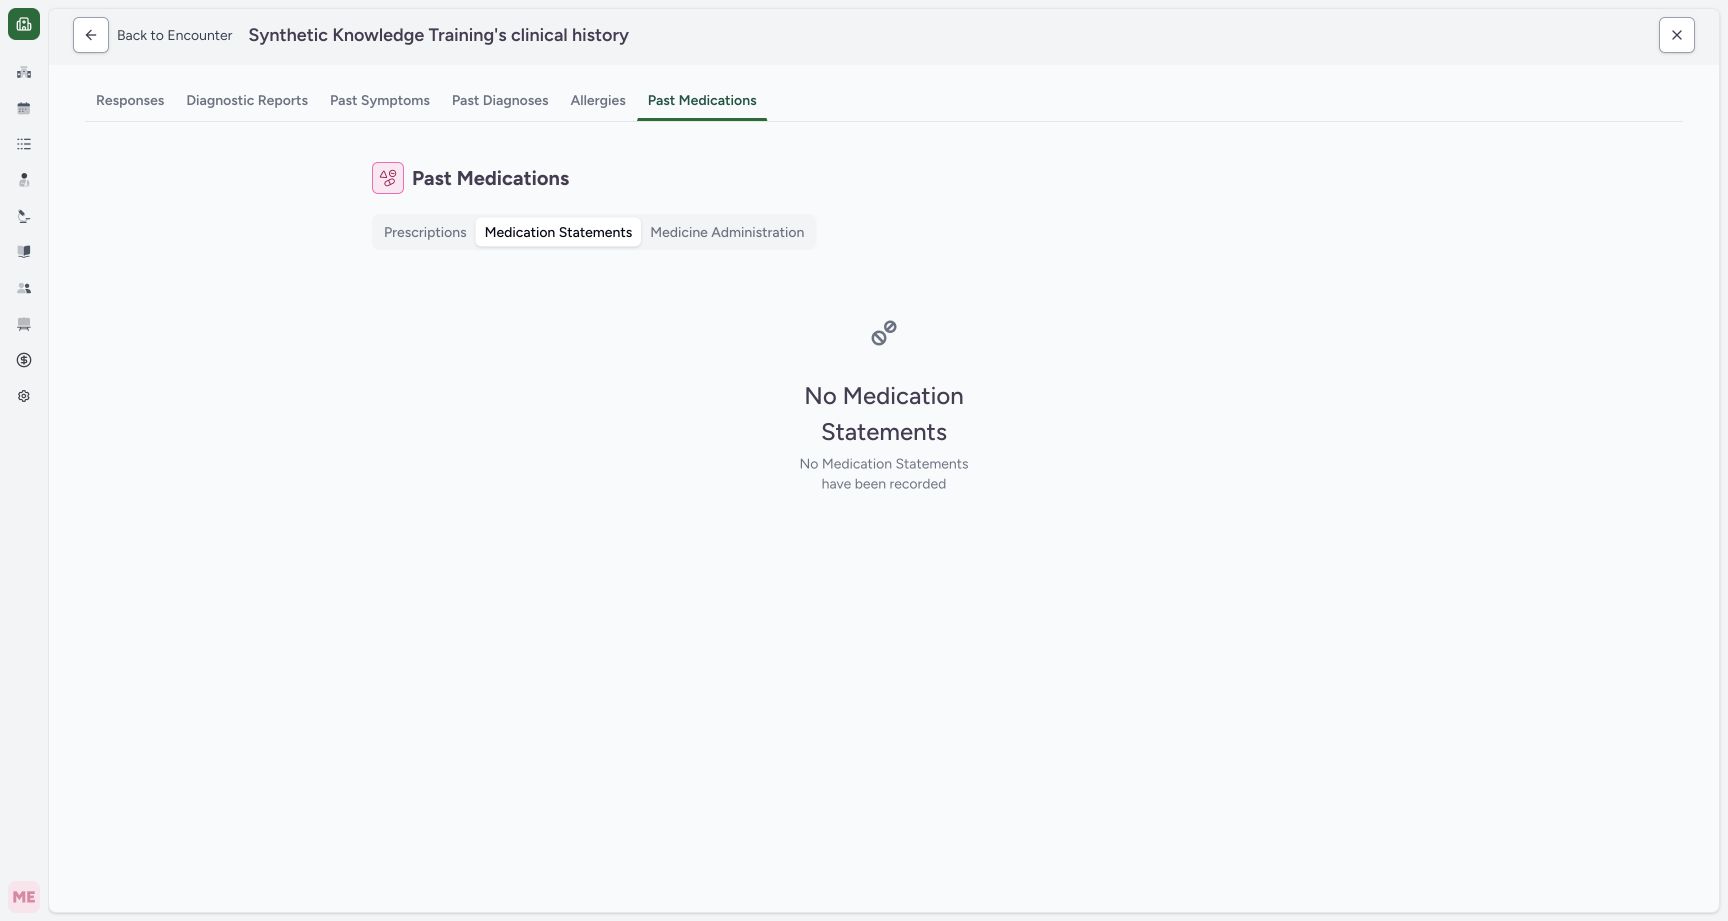Click the empty-state pills icon
The image size is (1728, 921).
coord(884,333)
